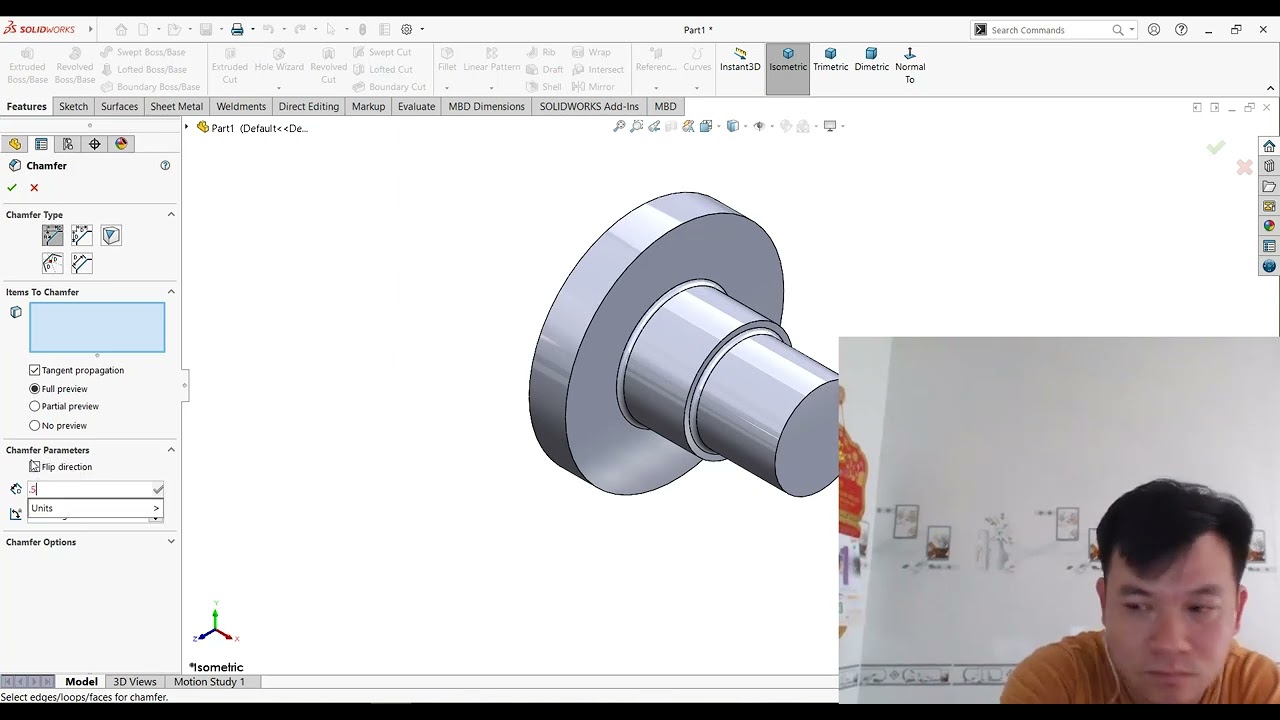Switch to the 3D Views bottom tab

click(135, 682)
